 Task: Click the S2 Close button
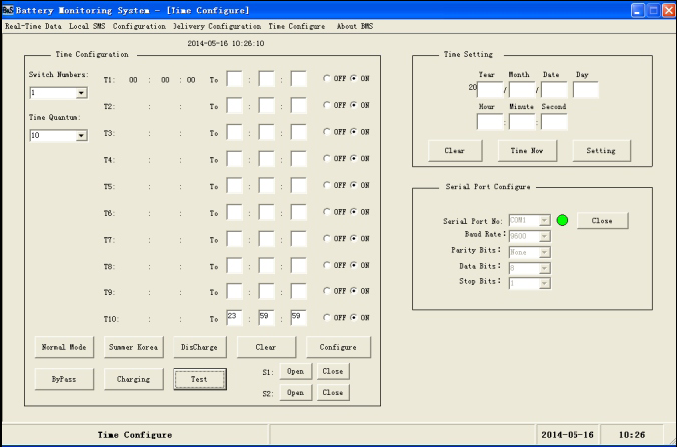coord(333,393)
